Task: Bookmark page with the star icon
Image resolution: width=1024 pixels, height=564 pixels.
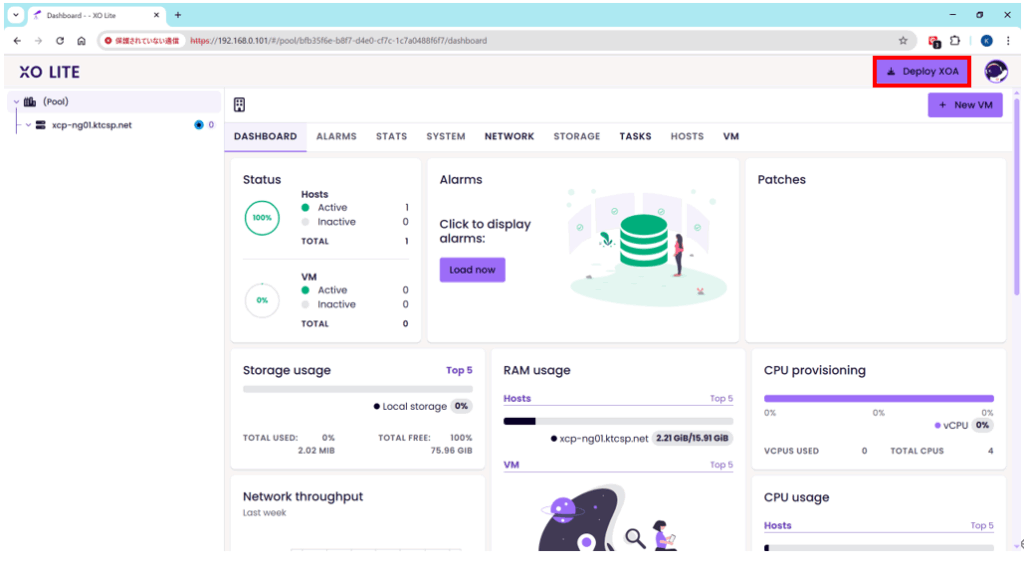Action: pyautogui.click(x=903, y=41)
